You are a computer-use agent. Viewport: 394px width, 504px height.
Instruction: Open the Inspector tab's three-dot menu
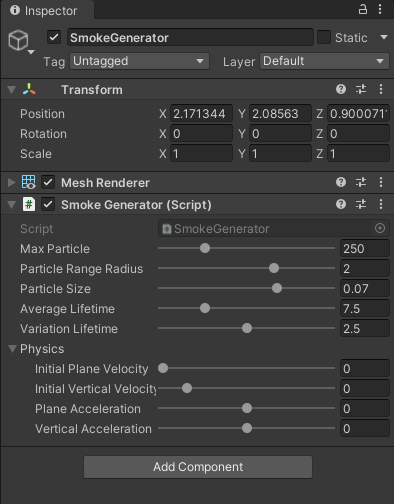click(380, 9)
